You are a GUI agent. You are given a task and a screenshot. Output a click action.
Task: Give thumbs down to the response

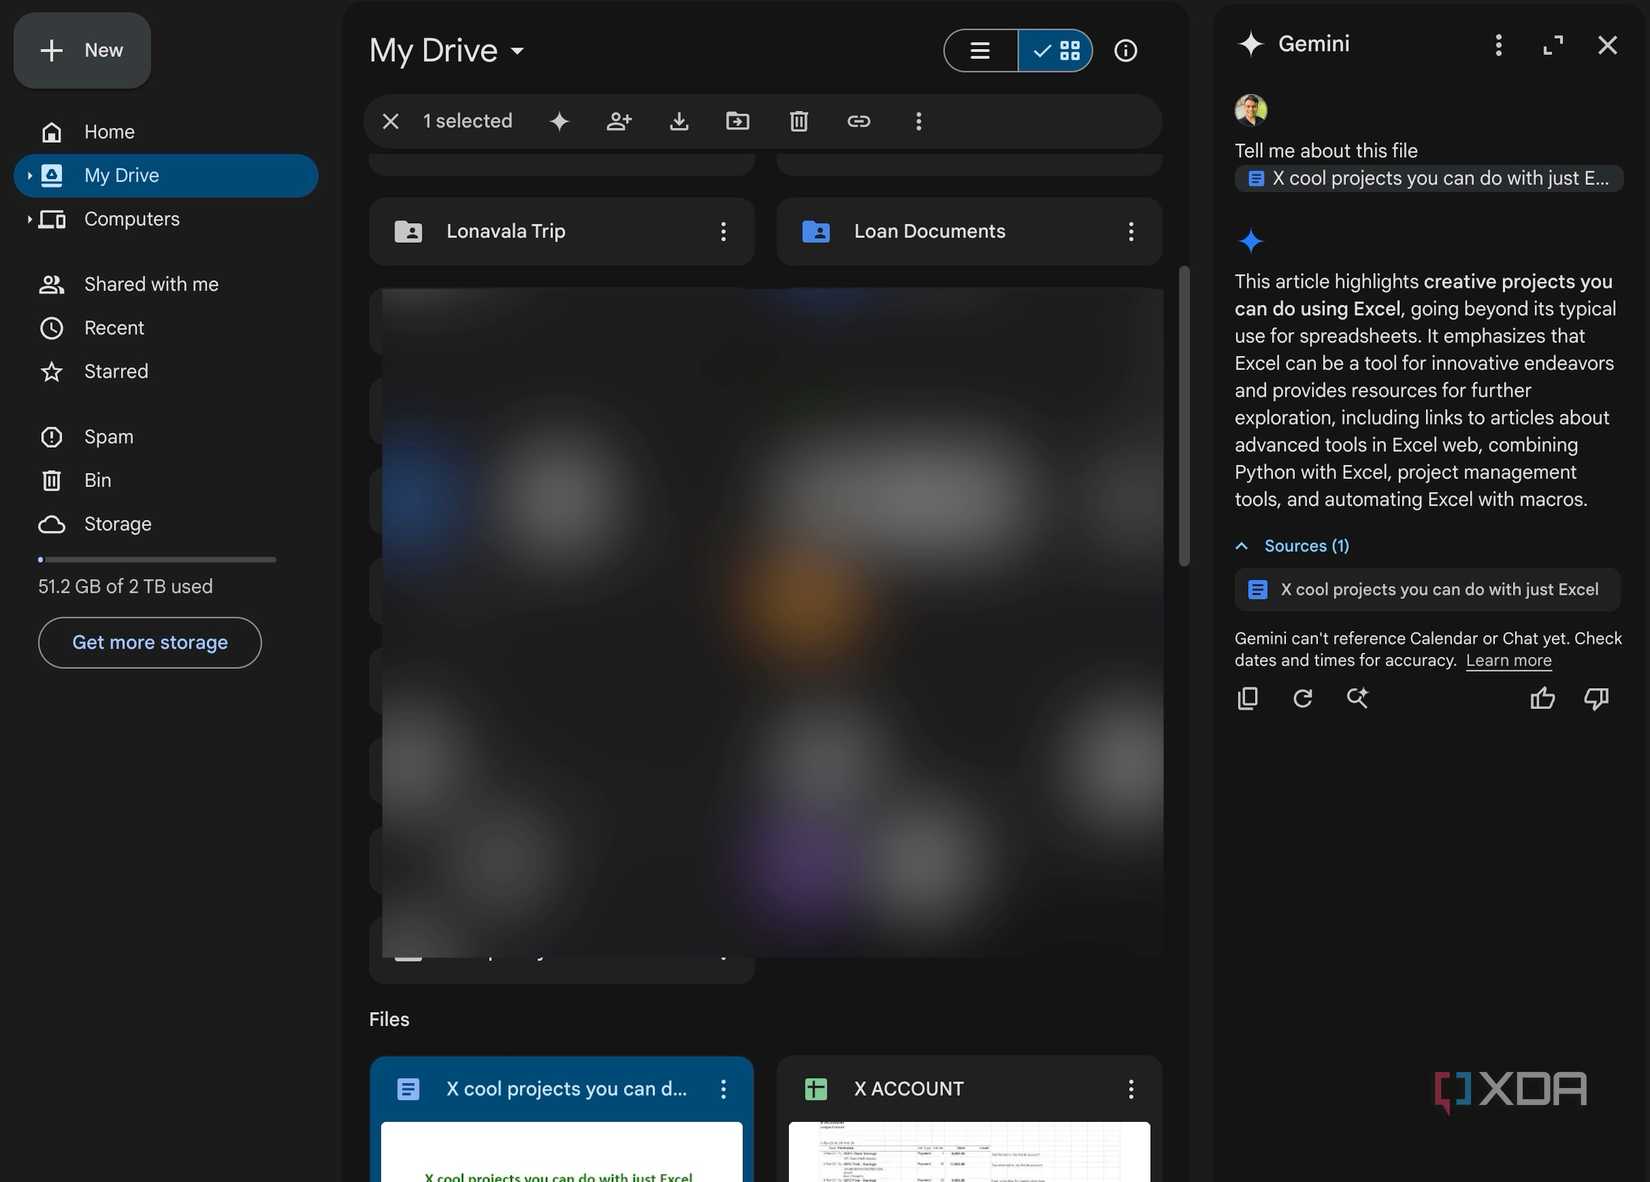coord(1597,698)
